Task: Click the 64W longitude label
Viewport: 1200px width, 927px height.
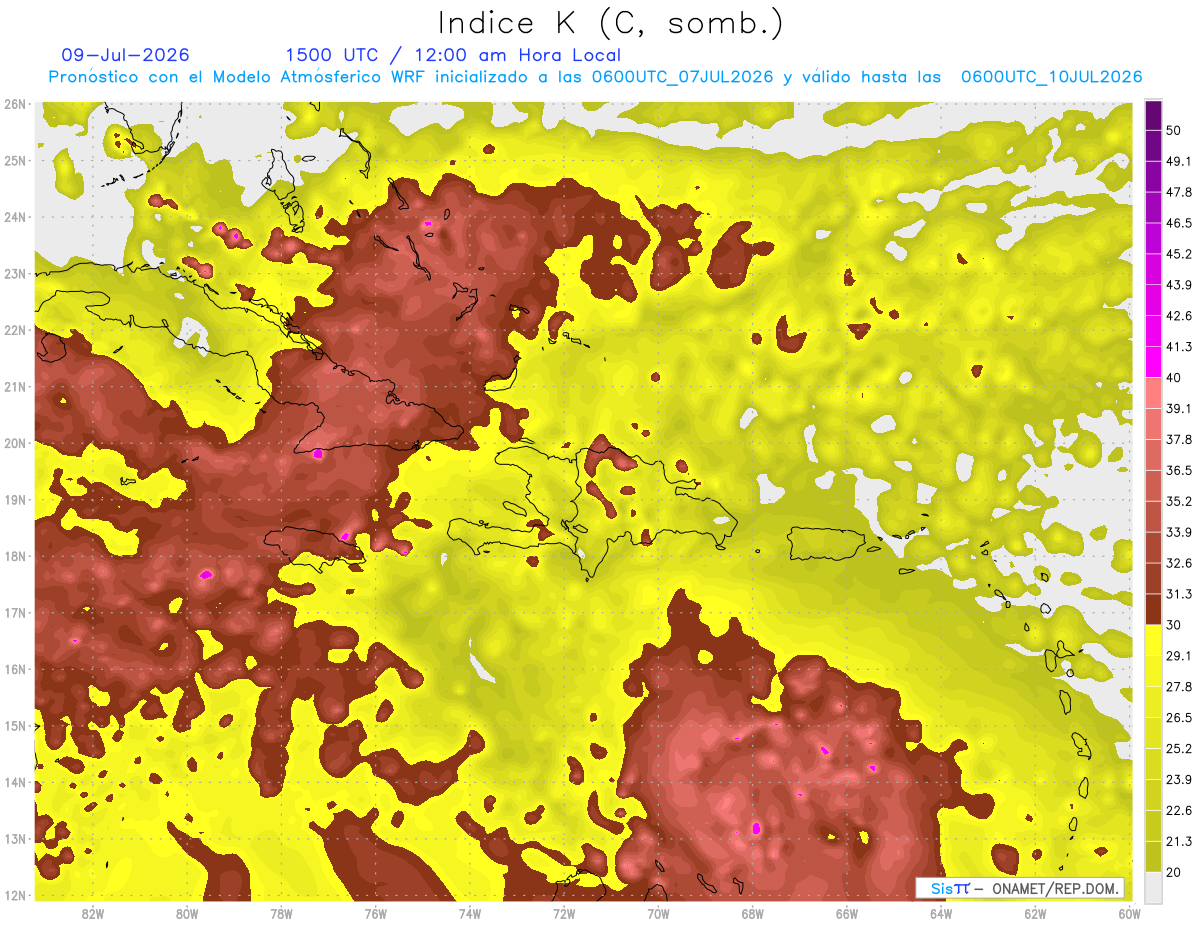Action: tap(941, 913)
